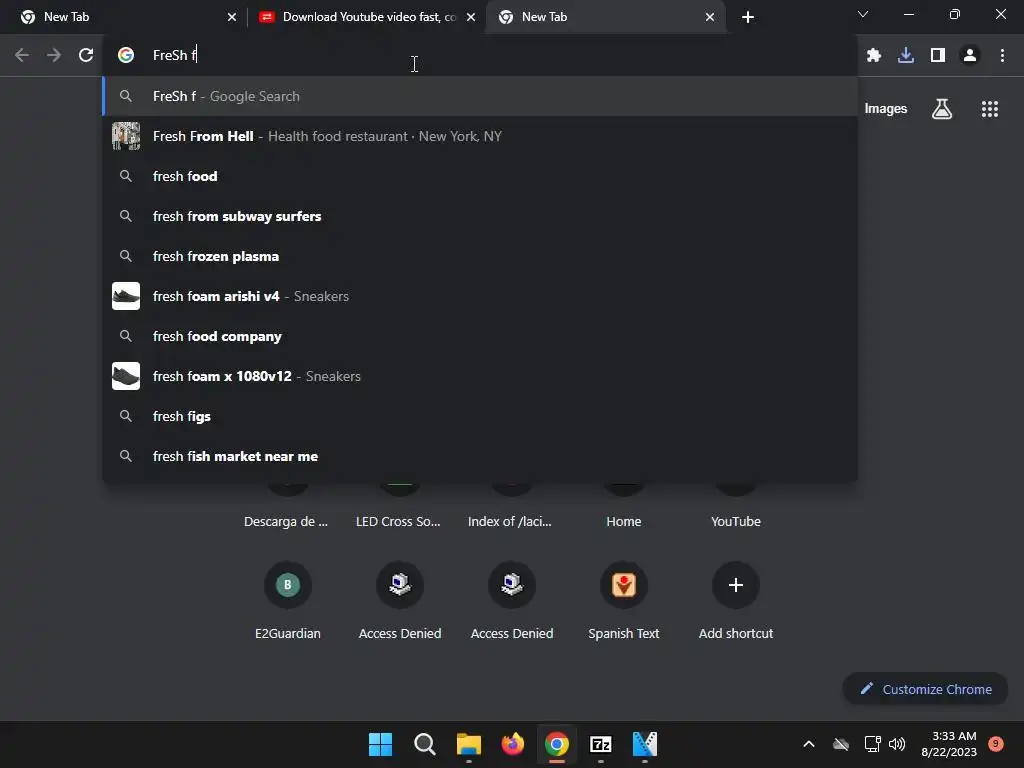Open Windows Start button
This screenshot has height=768, width=1024.
[x=380, y=744]
